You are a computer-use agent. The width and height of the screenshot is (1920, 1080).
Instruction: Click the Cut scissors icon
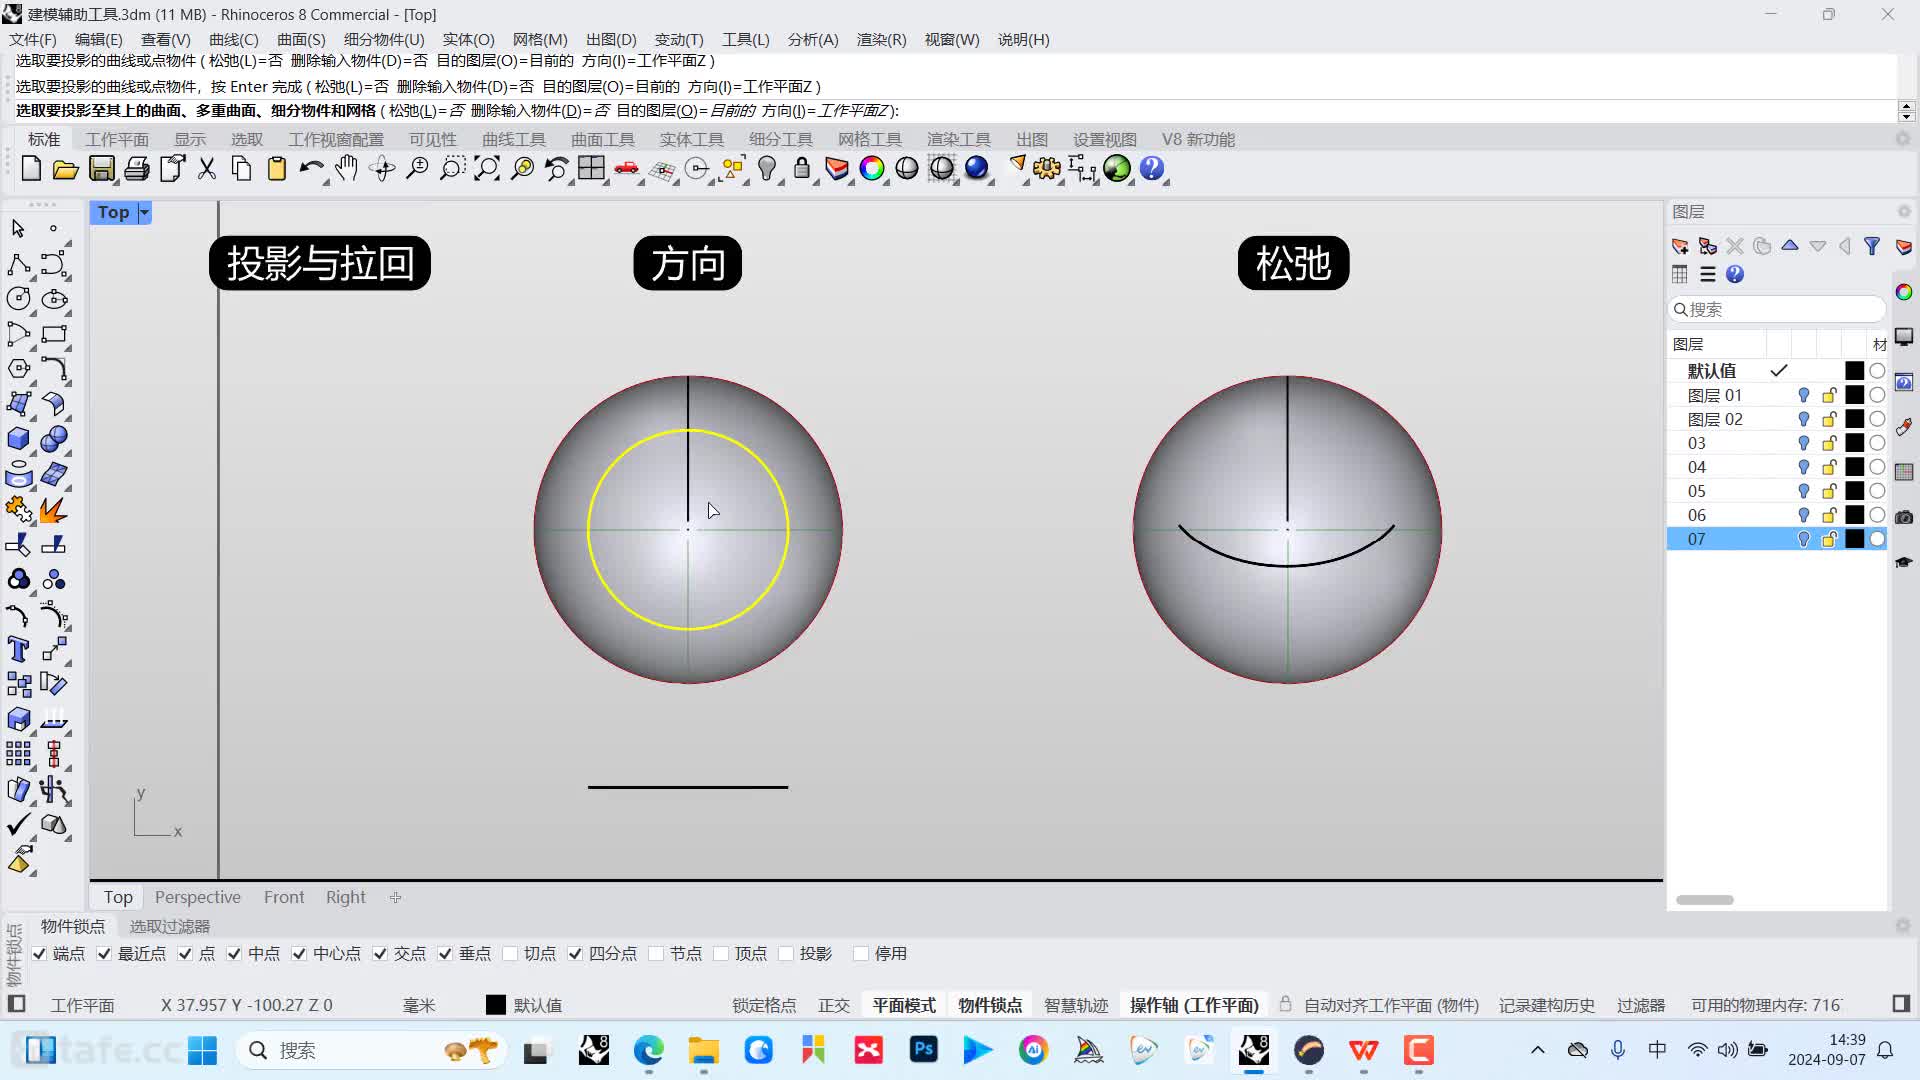point(207,169)
